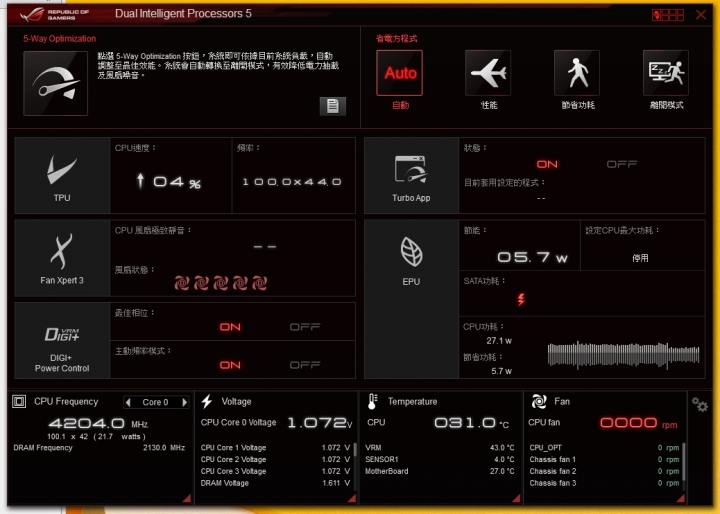This screenshot has width=720, height=514.
Task: Click the 05.7 w energy saving value
Action: 533,257
